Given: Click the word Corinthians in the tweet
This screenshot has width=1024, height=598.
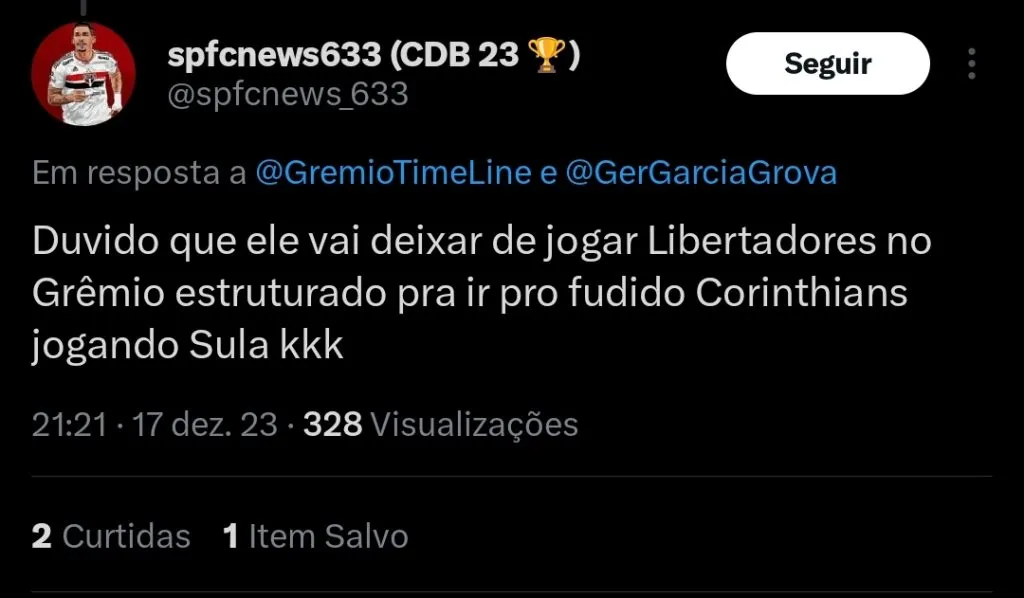Looking at the screenshot, I should point(801,293).
